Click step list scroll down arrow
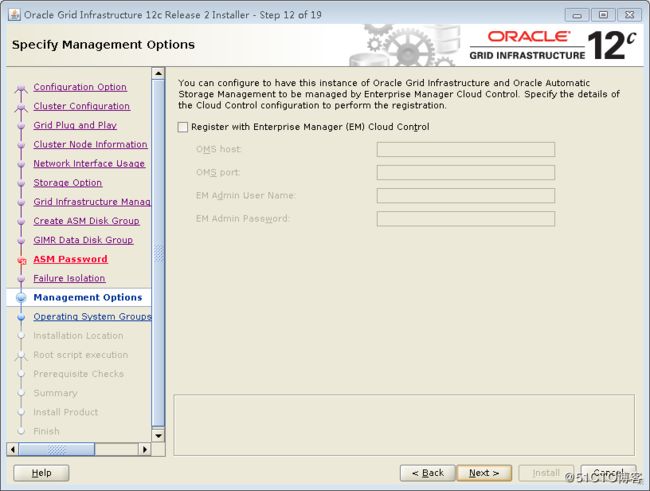 pos(158,435)
